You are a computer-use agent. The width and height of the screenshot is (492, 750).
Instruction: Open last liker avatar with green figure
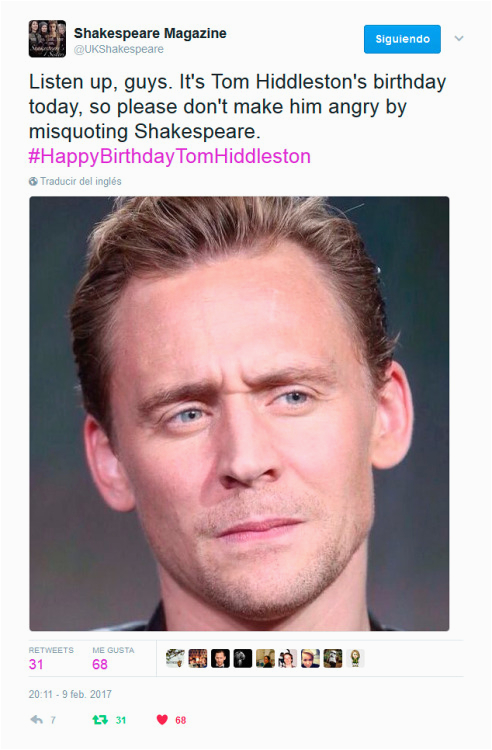(x=355, y=658)
